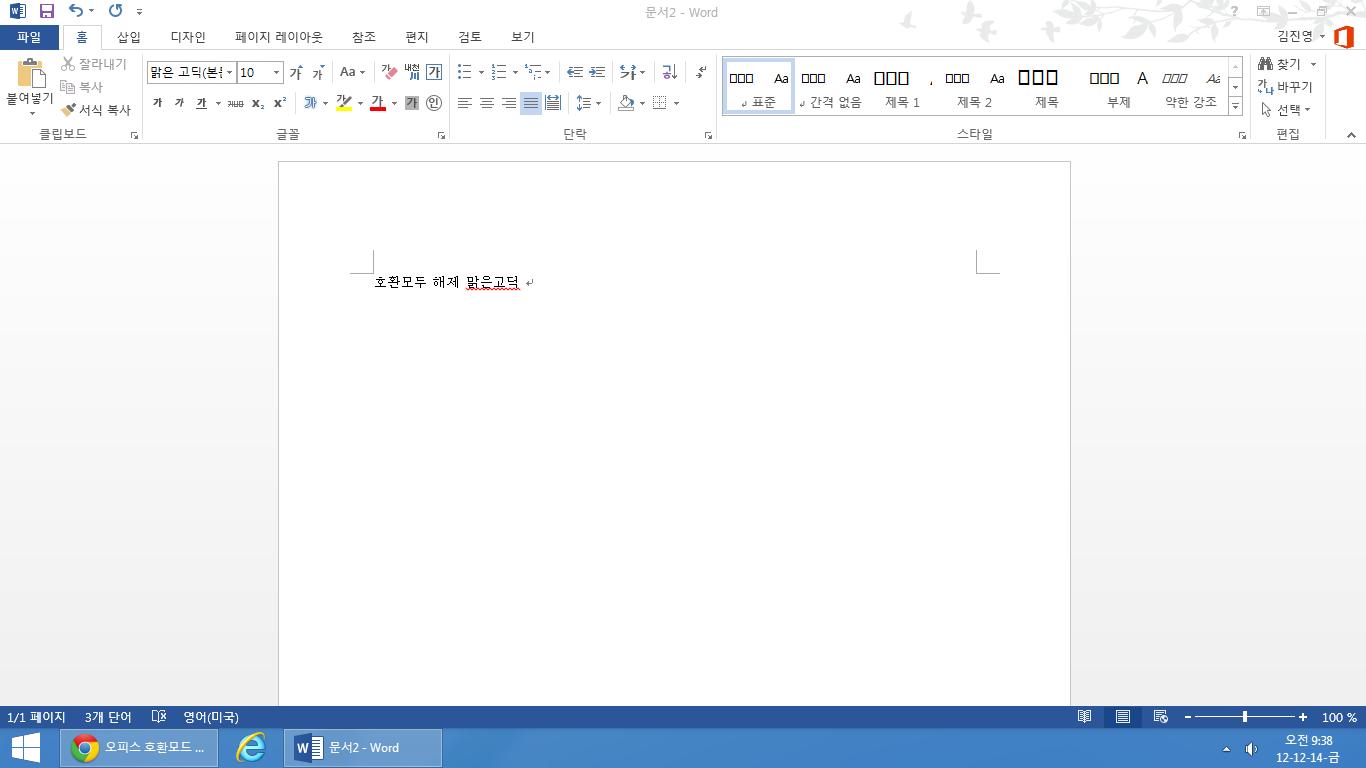
Task: Open numbered list options dropdown
Action: pos(515,72)
